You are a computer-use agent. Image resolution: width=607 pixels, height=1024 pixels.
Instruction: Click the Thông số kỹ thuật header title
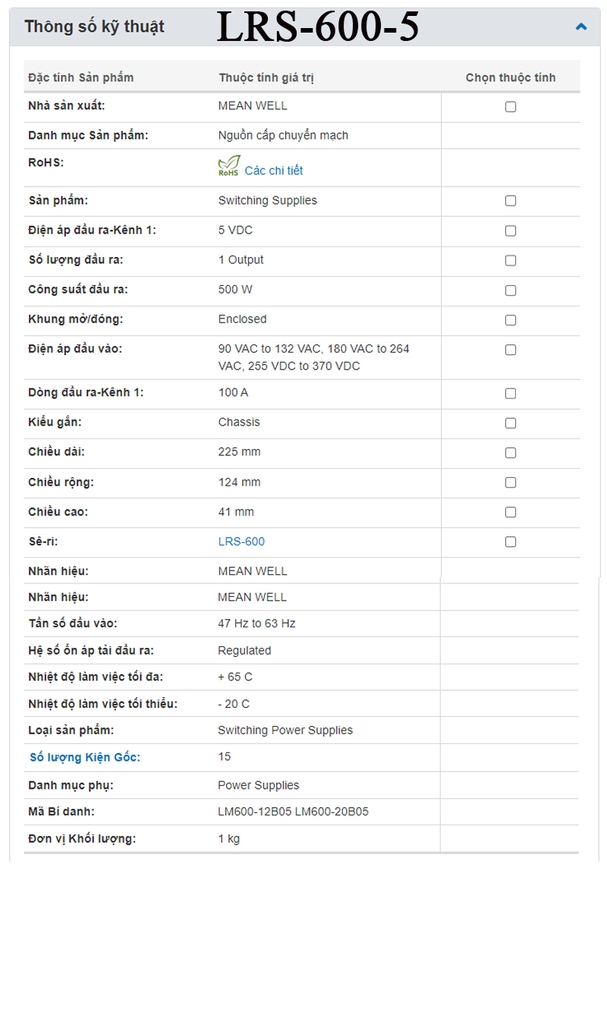click(x=94, y=27)
